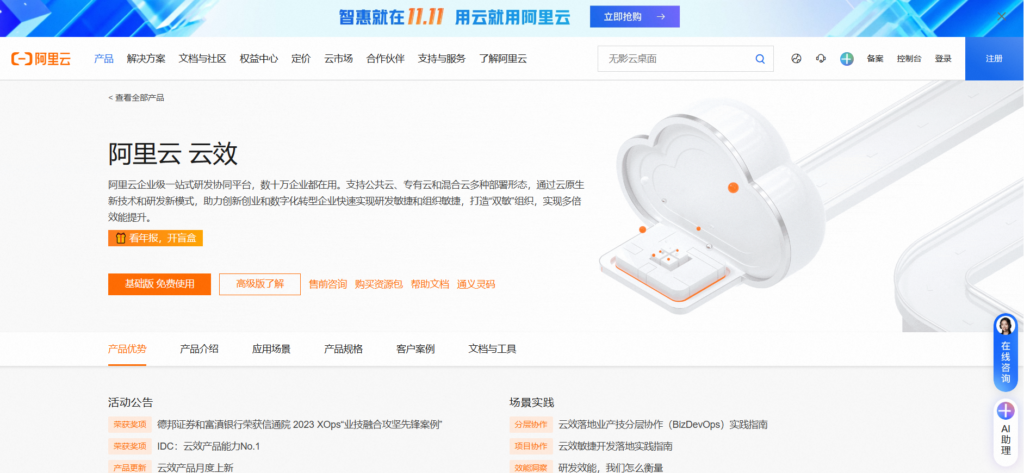Open the AI助理 floating assistant icon

point(1006,411)
